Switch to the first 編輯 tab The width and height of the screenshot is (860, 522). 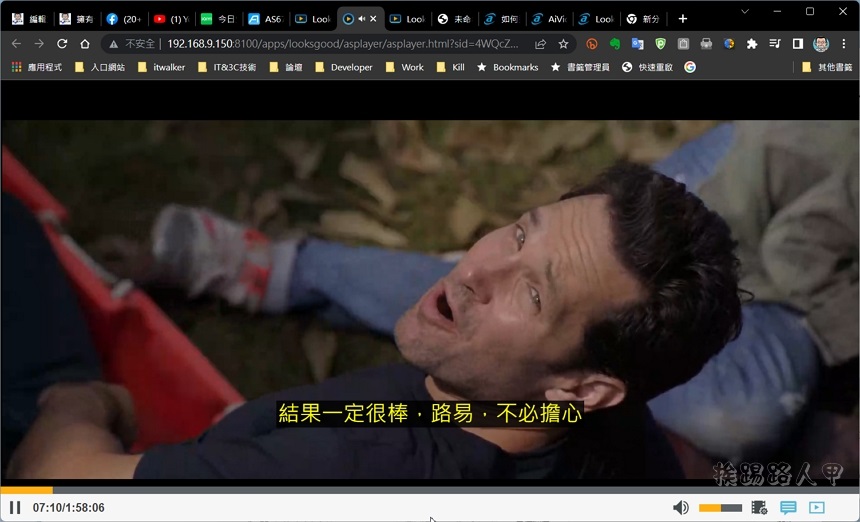pyautogui.click(x=30, y=19)
